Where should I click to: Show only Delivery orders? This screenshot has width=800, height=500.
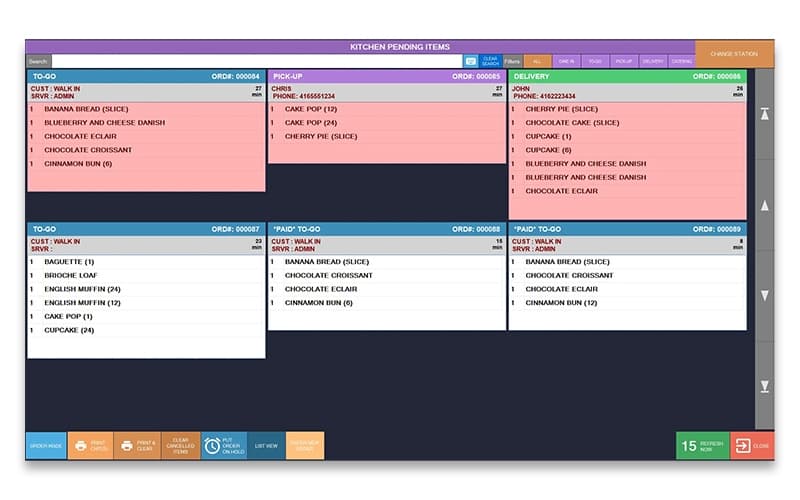[x=653, y=61]
